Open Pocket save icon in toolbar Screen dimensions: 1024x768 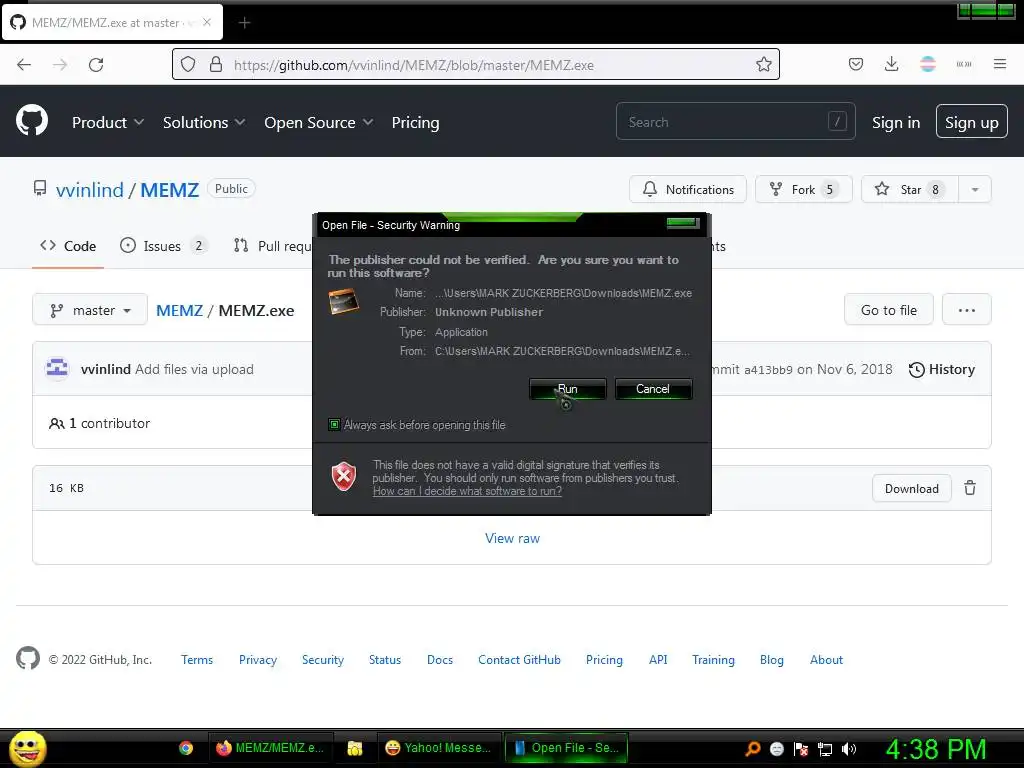pos(856,64)
